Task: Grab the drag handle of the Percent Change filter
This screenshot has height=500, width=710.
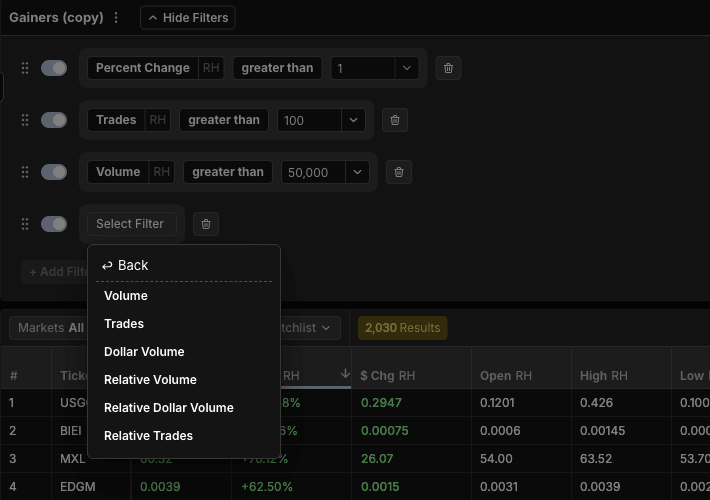Action: click(25, 68)
